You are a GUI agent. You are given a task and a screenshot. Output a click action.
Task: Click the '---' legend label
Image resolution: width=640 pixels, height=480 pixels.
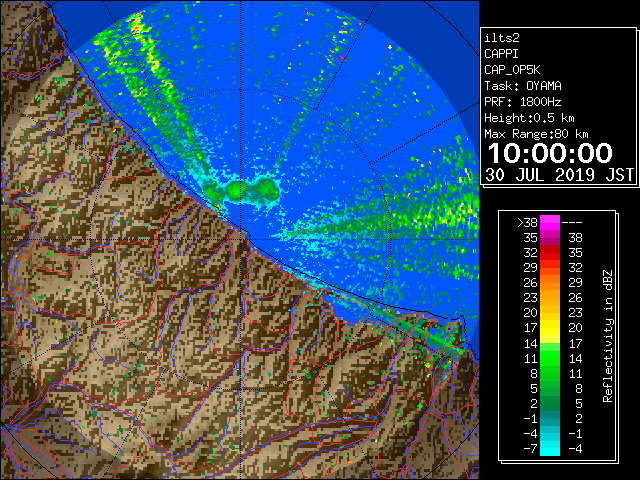[572, 223]
